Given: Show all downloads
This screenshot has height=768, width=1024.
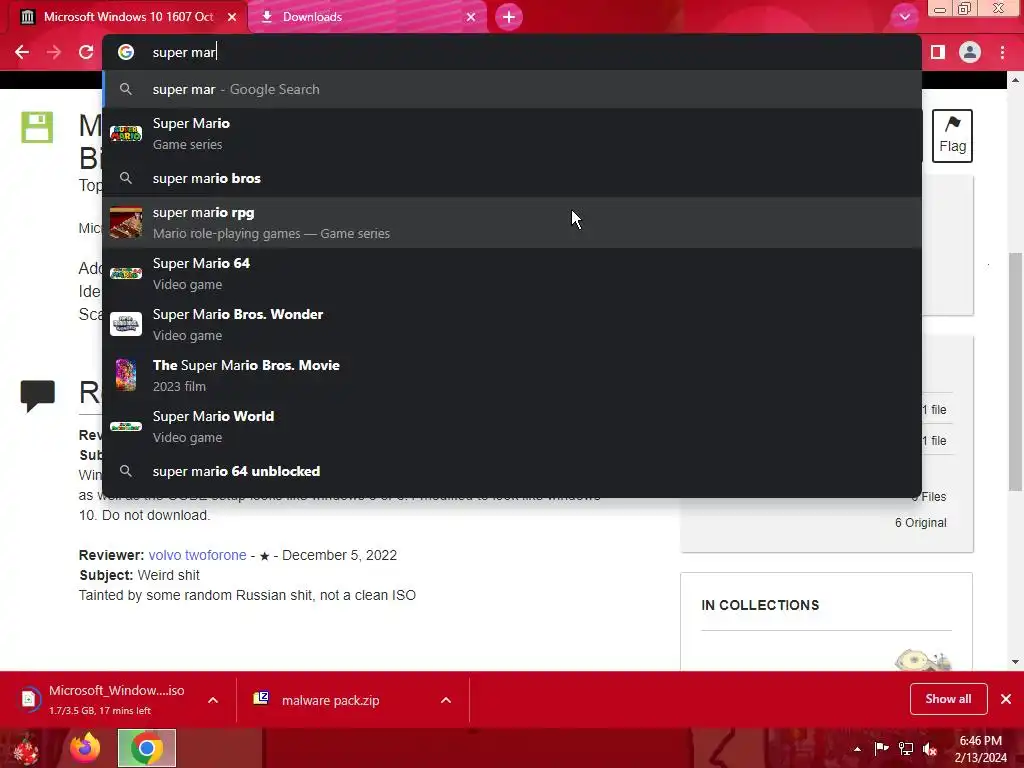Looking at the screenshot, I should 948,699.
